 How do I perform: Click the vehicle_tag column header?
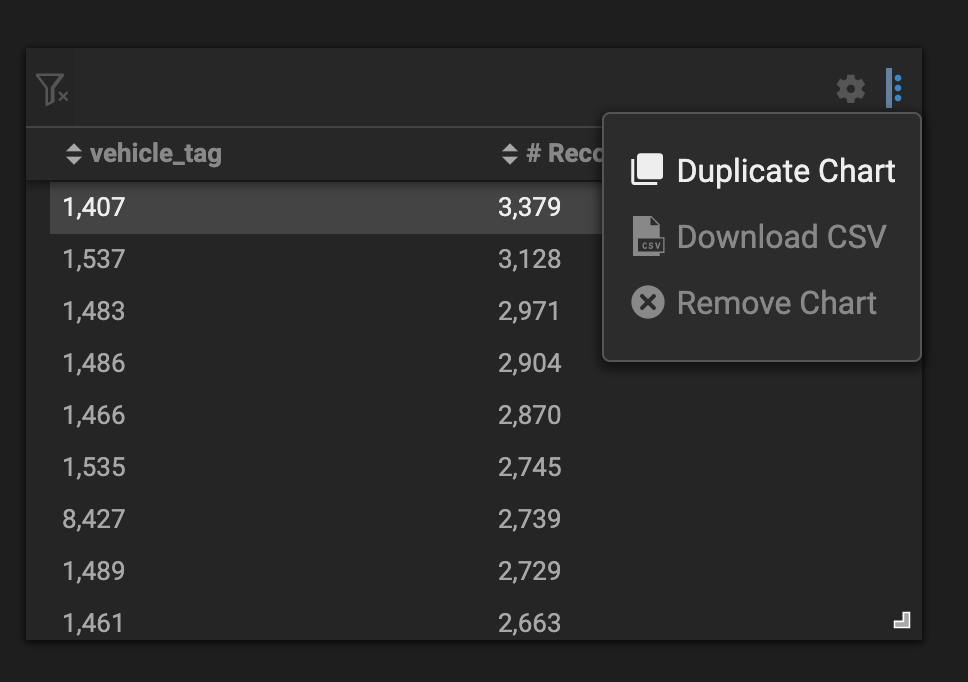[x=156, y=154]
